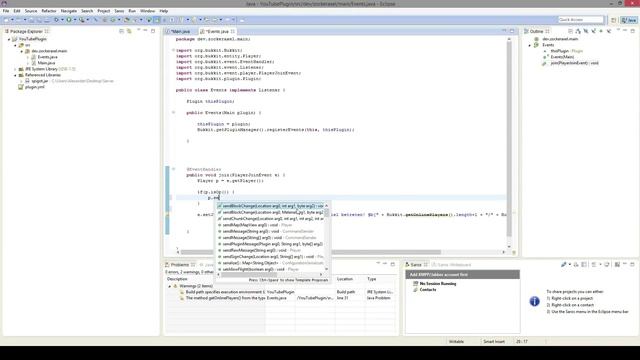
Task: Click Collapse All in Package Explorer
Action: 121,31
